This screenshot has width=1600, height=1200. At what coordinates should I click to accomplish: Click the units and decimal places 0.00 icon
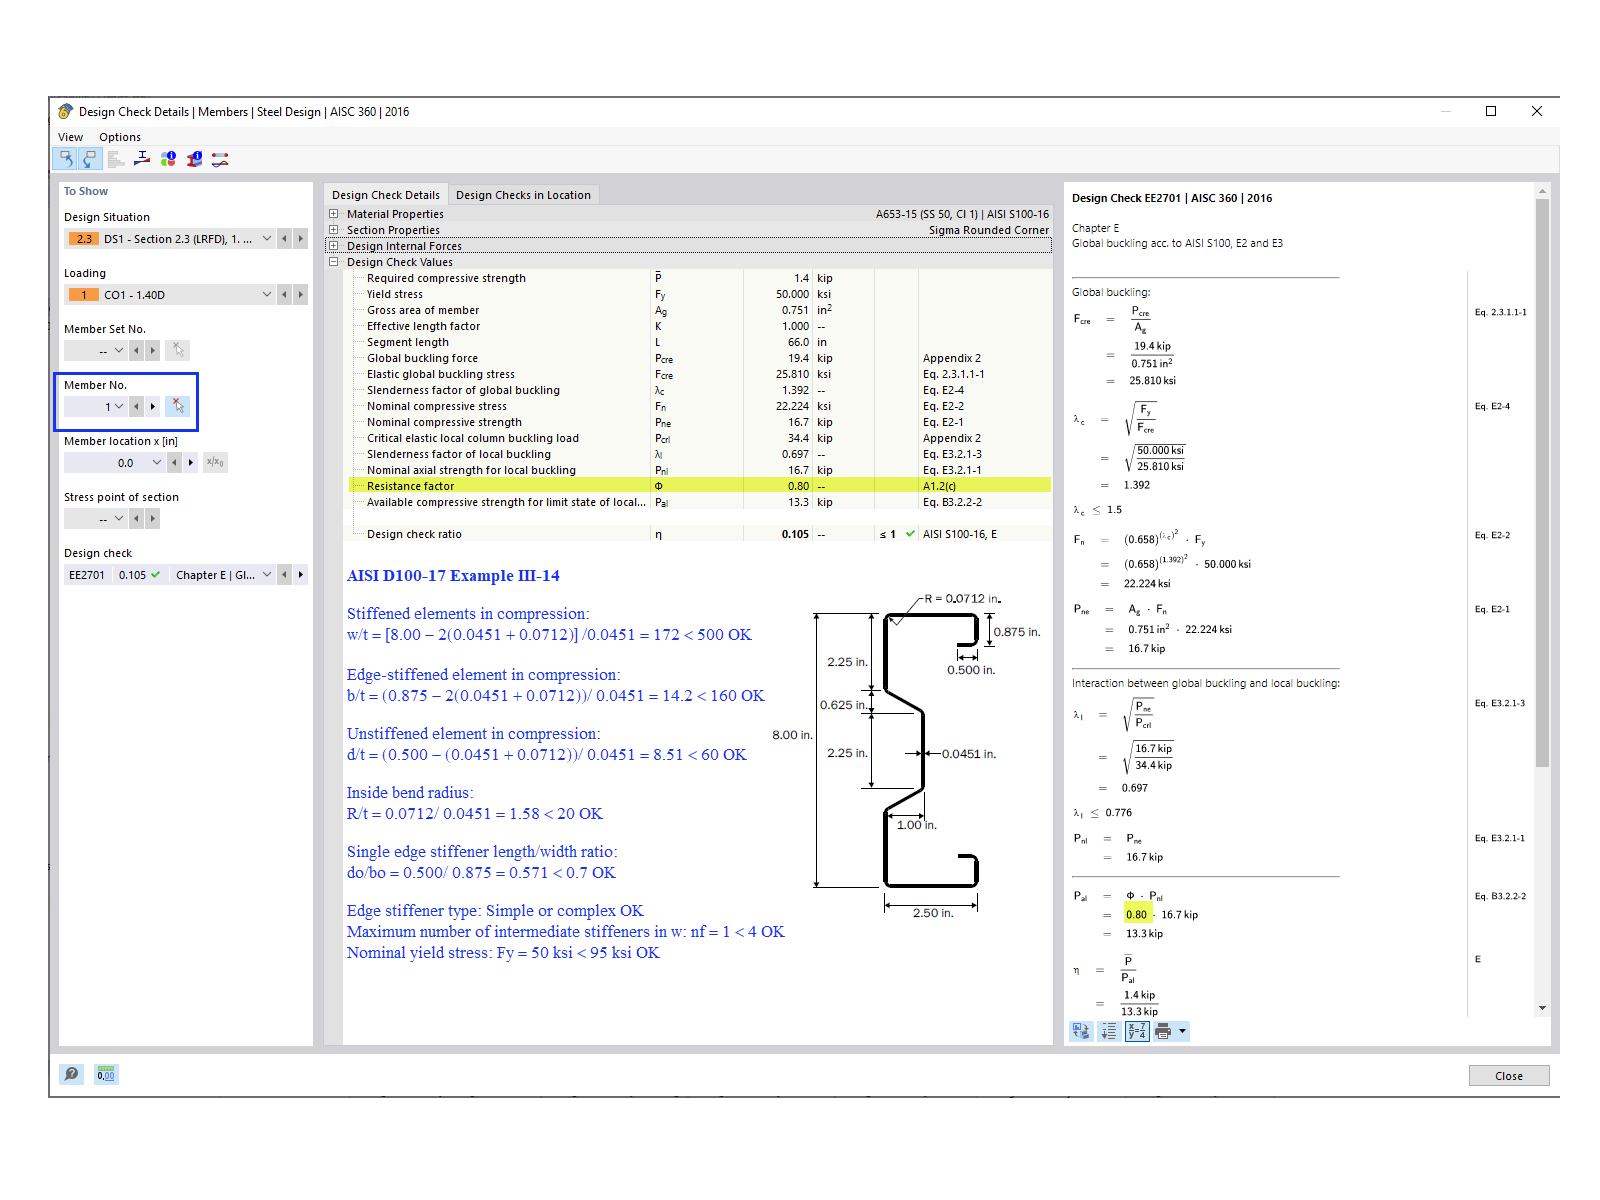coord(105,1074)
